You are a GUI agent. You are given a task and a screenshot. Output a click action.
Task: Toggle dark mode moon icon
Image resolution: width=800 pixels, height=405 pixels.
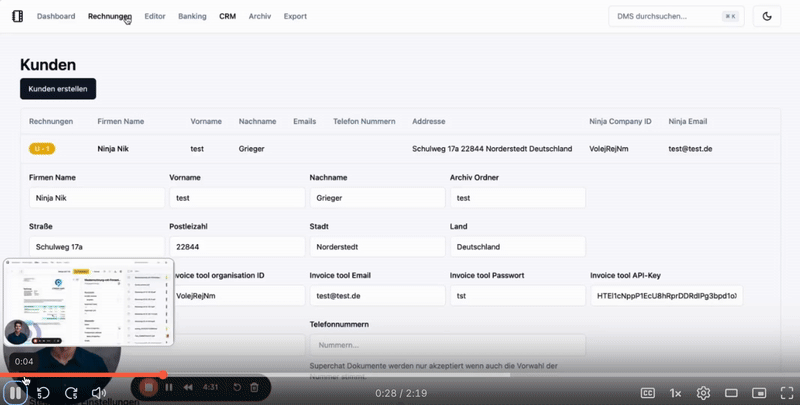click(767, 16)
